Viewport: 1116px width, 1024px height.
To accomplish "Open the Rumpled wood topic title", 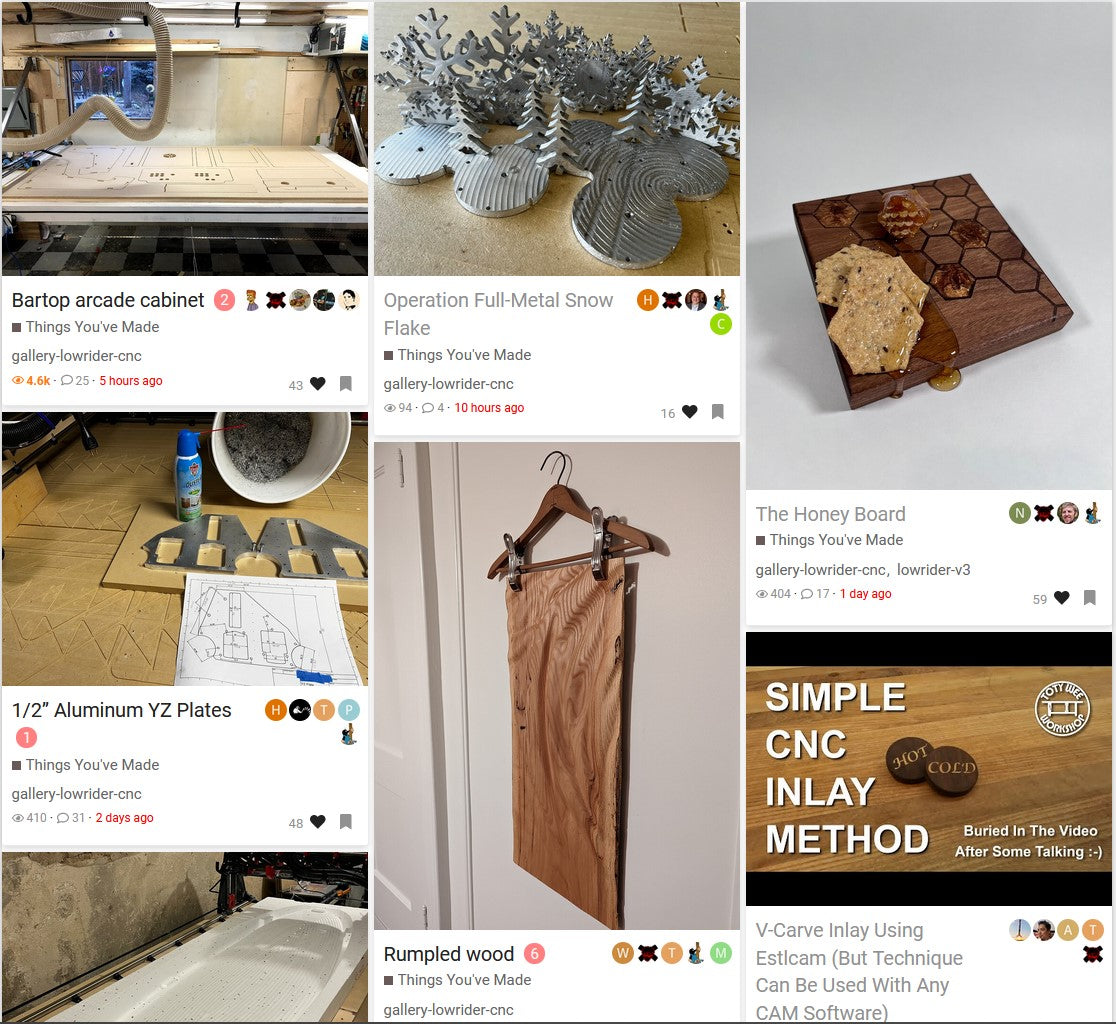I will point(448,954).
